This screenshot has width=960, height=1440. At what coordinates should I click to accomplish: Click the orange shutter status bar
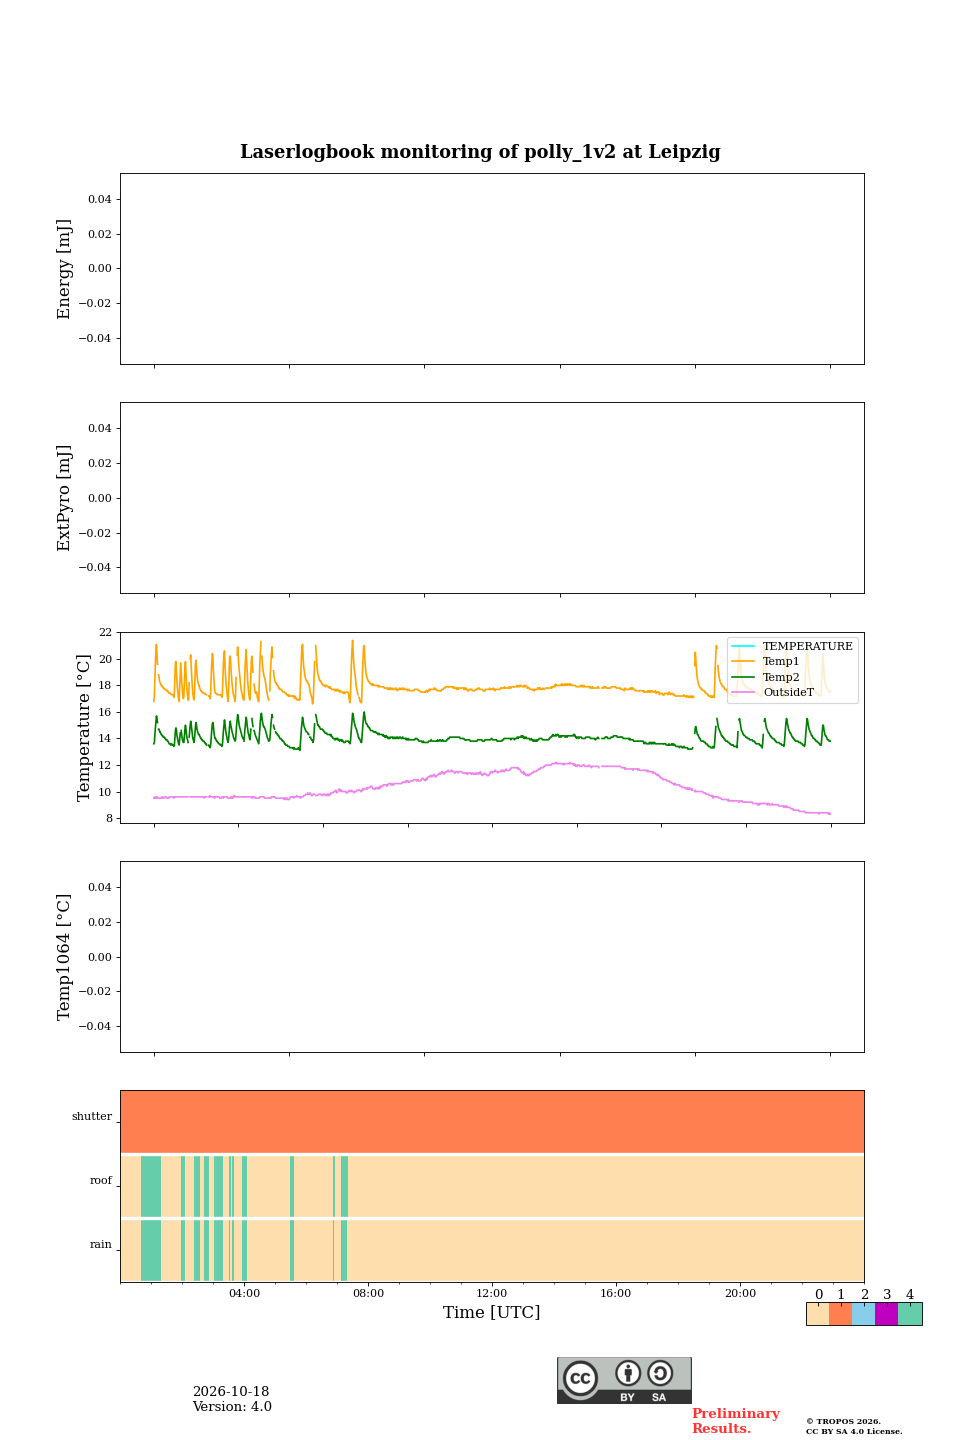click(492, 1122)
